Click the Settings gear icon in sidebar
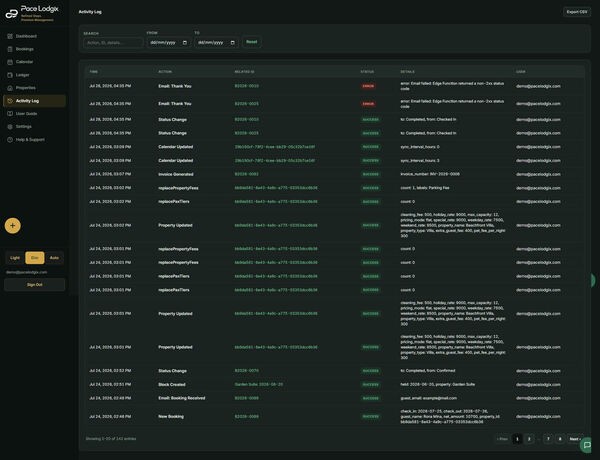600x460 pixels. point(10,127)
